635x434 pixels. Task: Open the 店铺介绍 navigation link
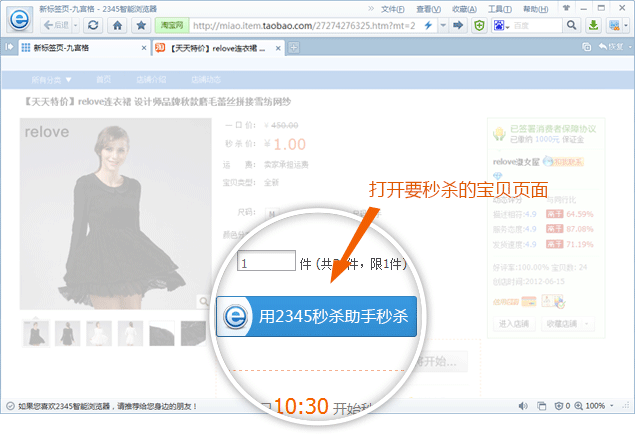tap(151, 79)
